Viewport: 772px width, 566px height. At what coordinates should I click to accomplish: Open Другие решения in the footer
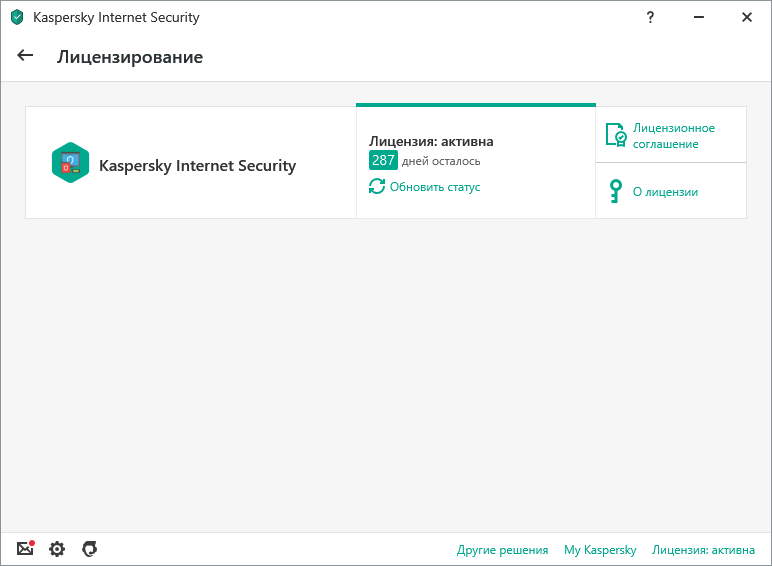502,550
